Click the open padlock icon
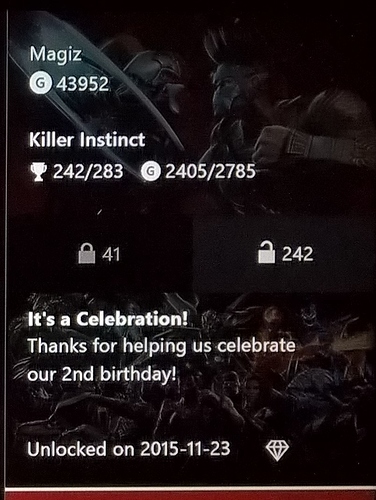Screen dimensions: 376x500 tap(267, 252)
